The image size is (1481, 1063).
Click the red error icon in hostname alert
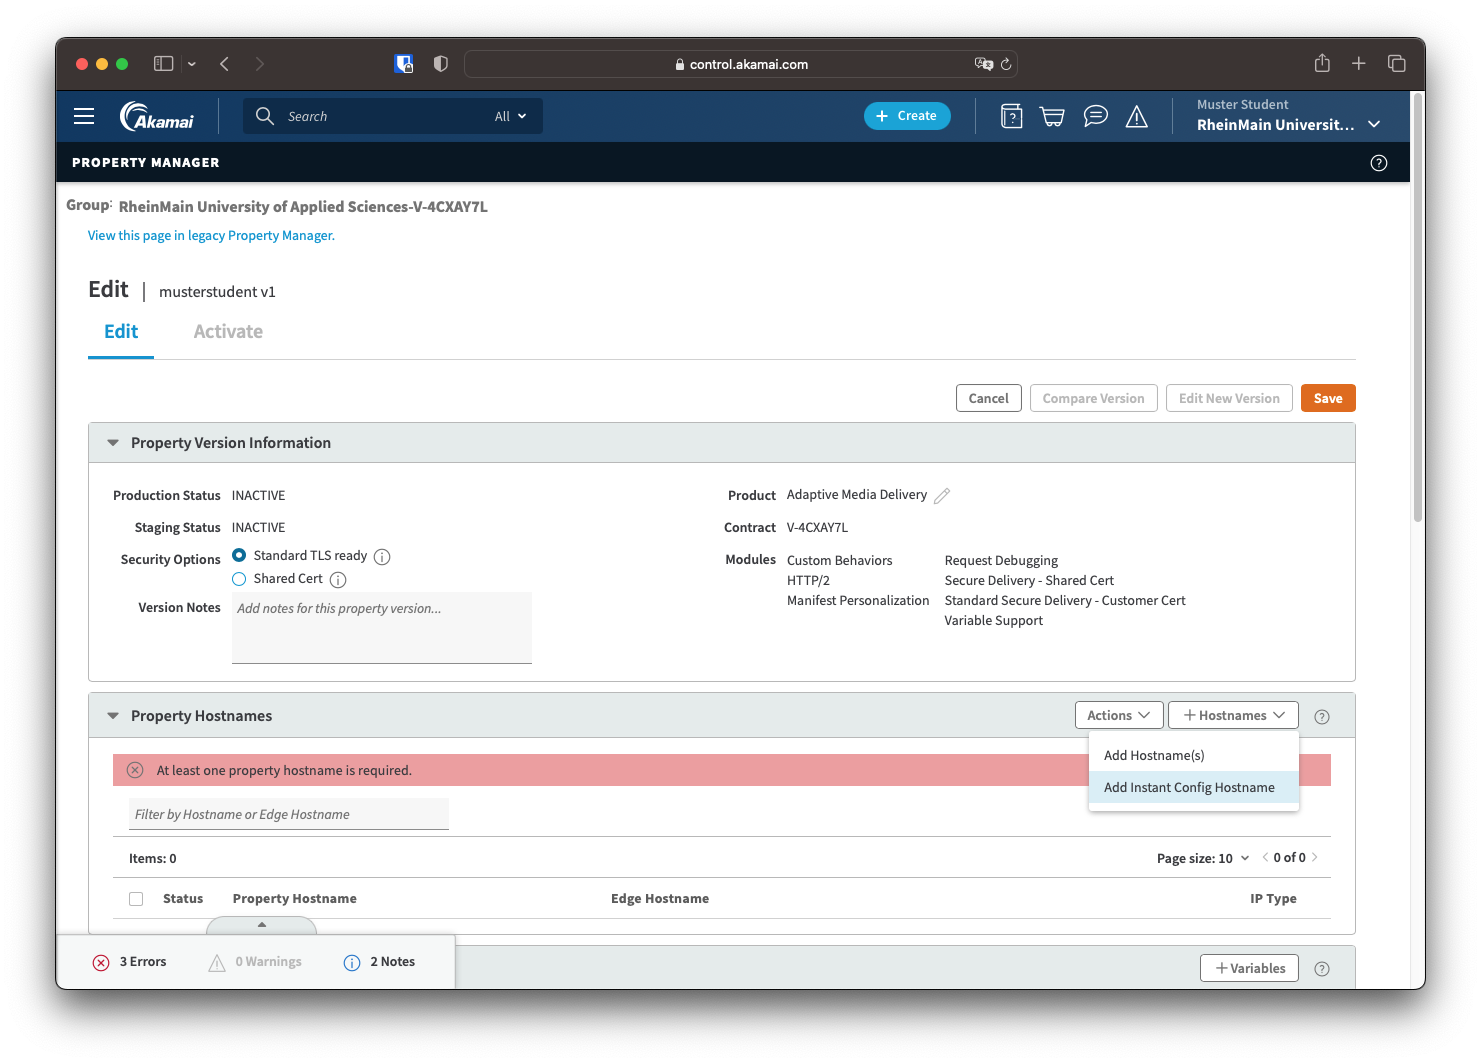click(135, 770)
